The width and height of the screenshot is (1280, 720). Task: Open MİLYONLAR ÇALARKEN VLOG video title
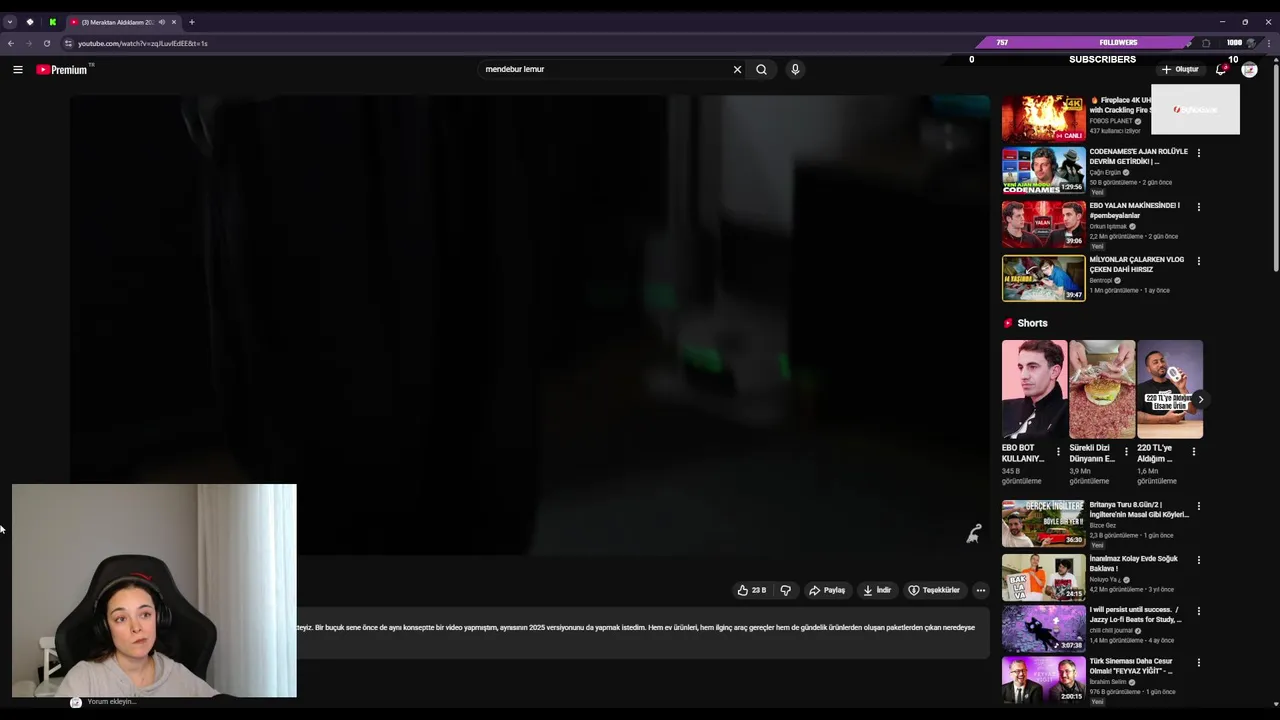1137,264
